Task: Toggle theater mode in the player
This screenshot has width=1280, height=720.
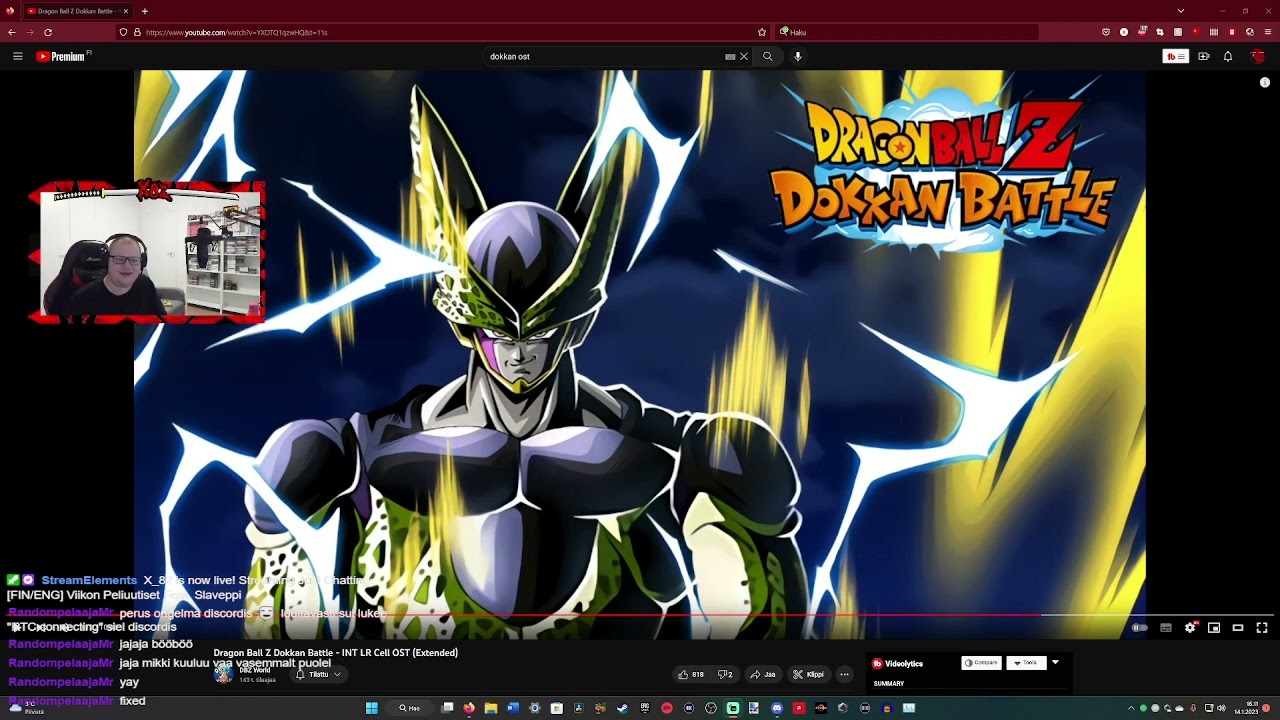Action: [x=1238, y=628]
